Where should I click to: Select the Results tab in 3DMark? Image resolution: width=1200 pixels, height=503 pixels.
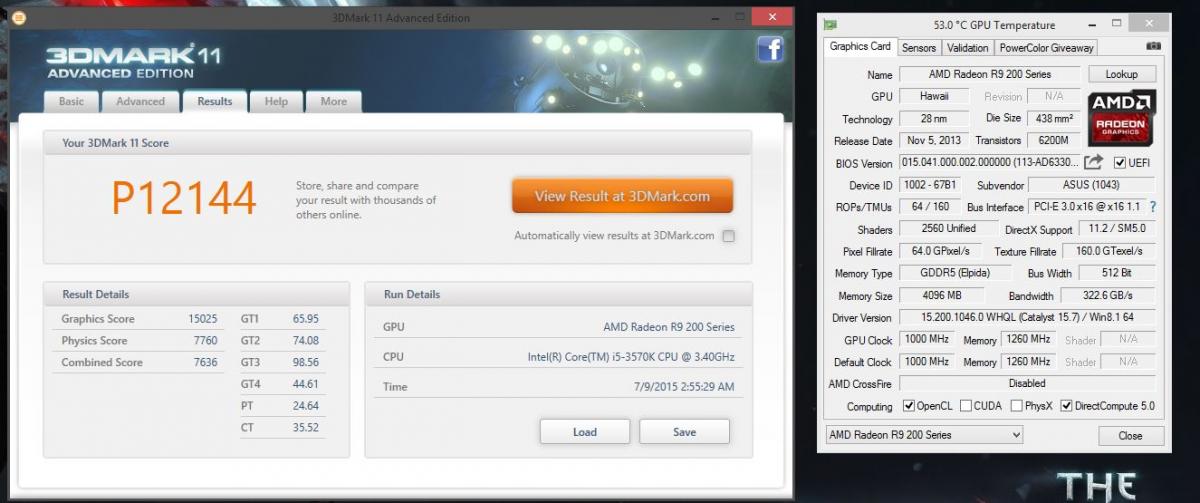[215, 100]
